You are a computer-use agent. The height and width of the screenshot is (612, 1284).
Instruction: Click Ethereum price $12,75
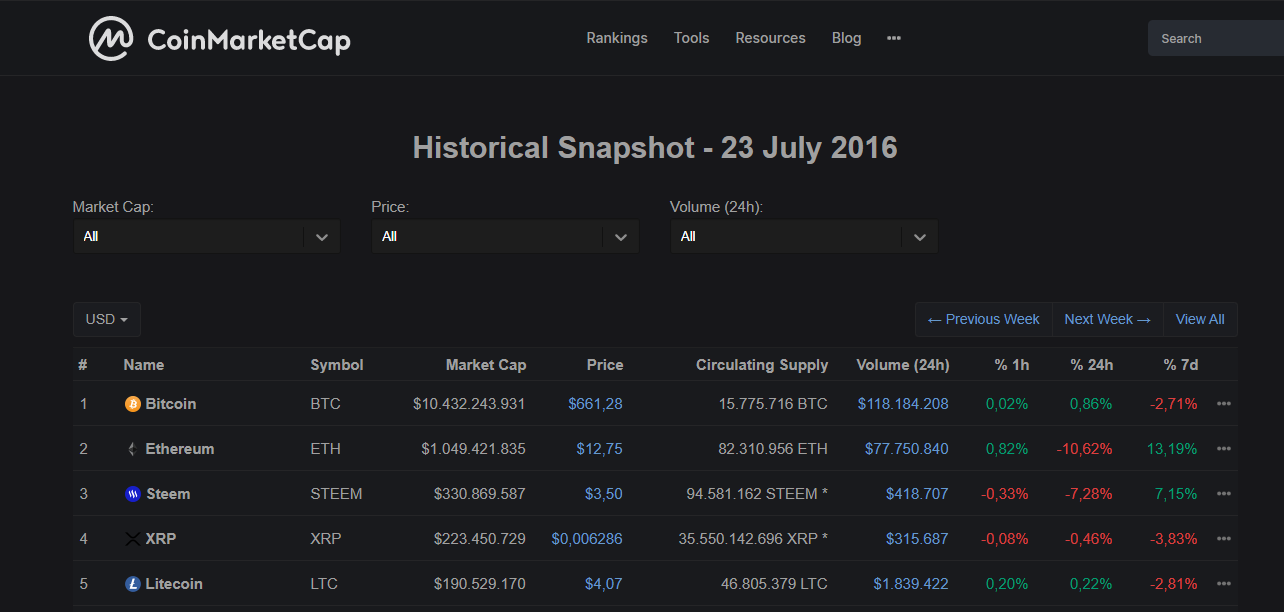point(600,449)
